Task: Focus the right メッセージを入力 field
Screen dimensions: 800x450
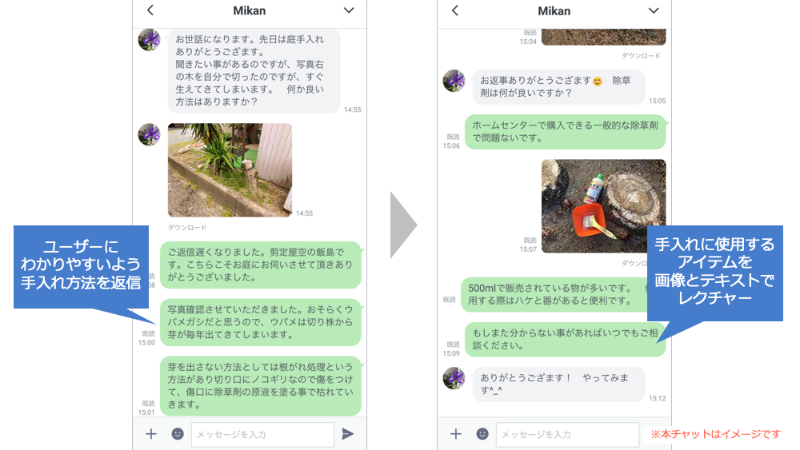Action: (x=567, y=435)
